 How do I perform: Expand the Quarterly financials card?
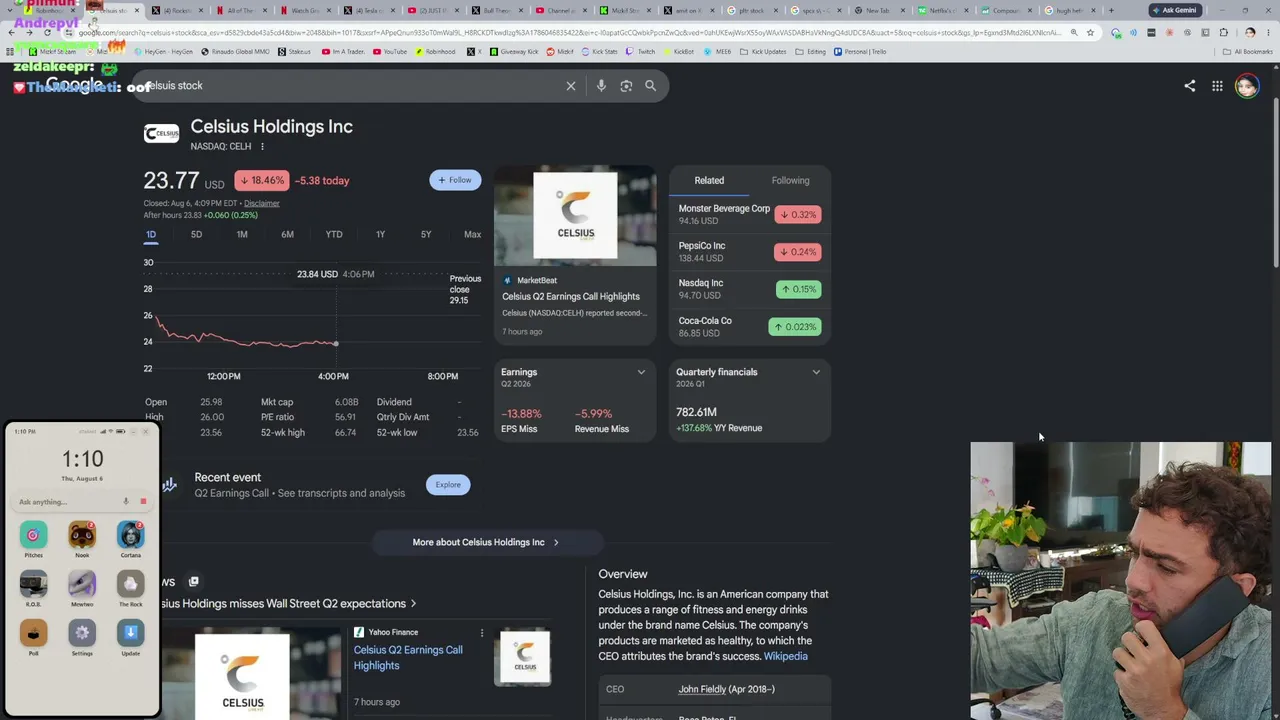[816, 373]
